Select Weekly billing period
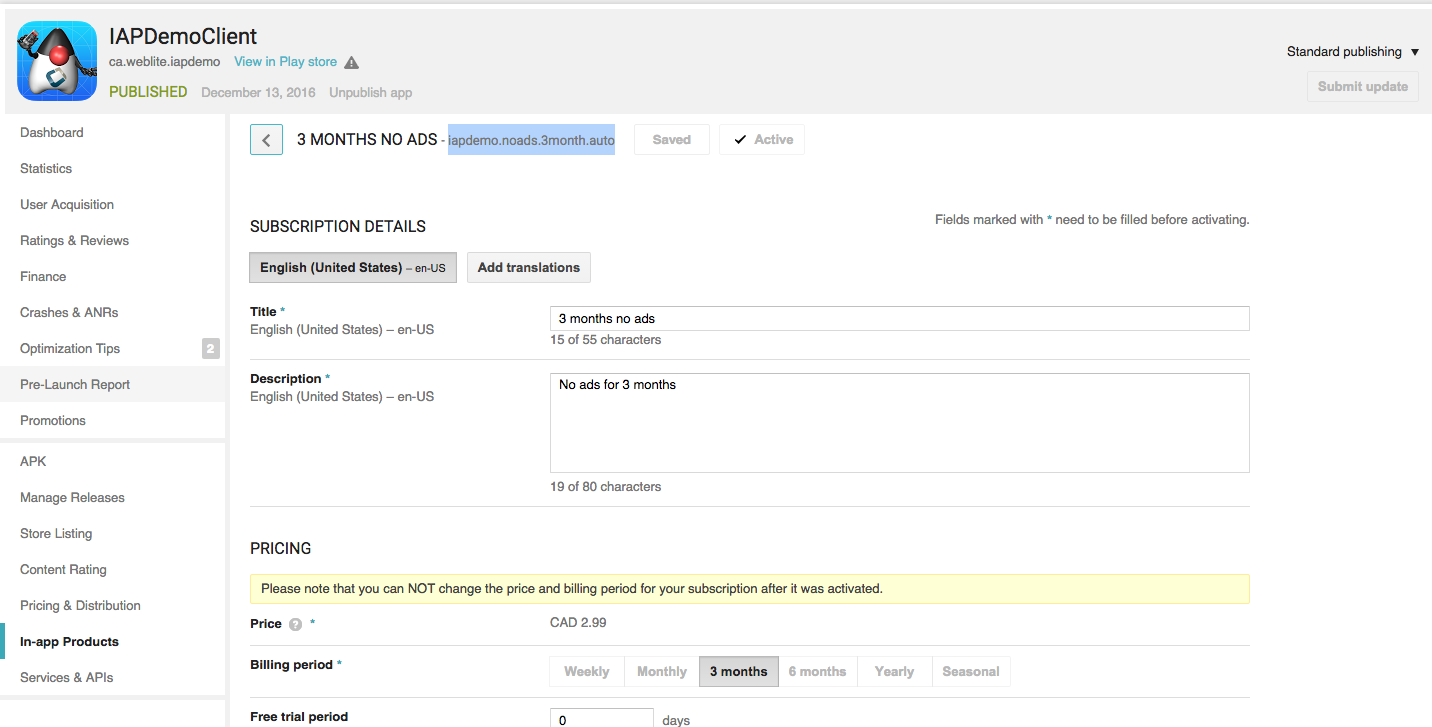The image size is (1432, 727). tap(586, 671)
